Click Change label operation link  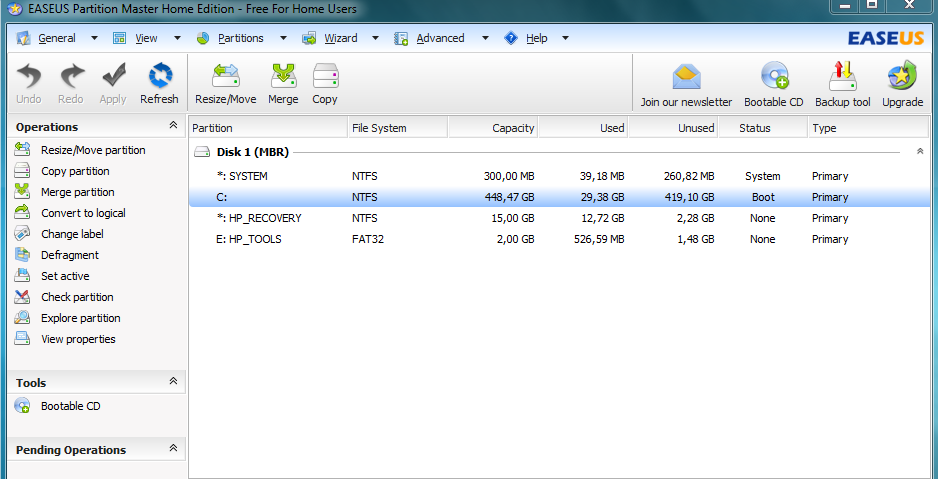coord(72,234)
